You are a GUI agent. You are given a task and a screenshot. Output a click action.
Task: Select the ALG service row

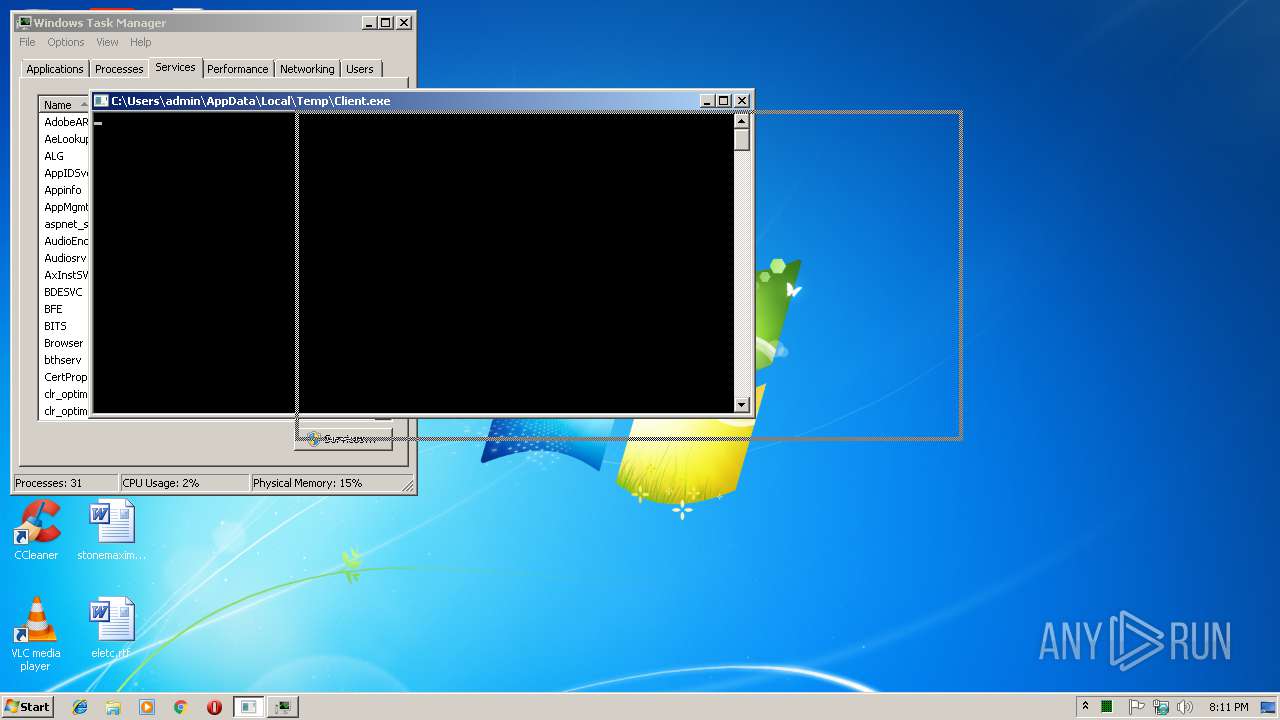coord(65,156)
